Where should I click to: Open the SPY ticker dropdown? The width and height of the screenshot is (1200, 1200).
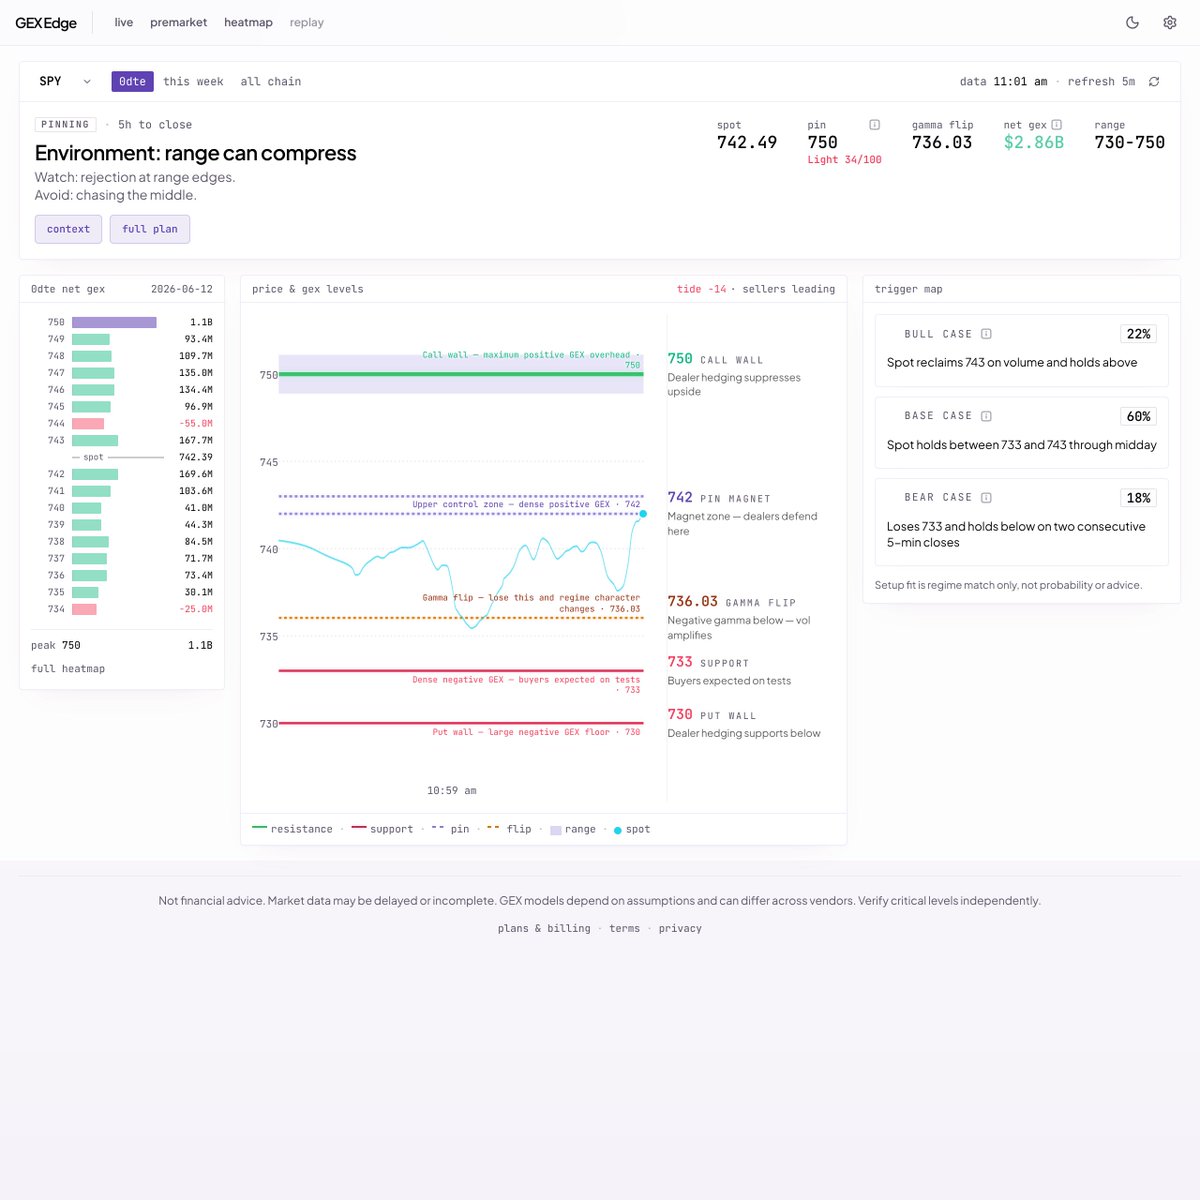point(65,81)
